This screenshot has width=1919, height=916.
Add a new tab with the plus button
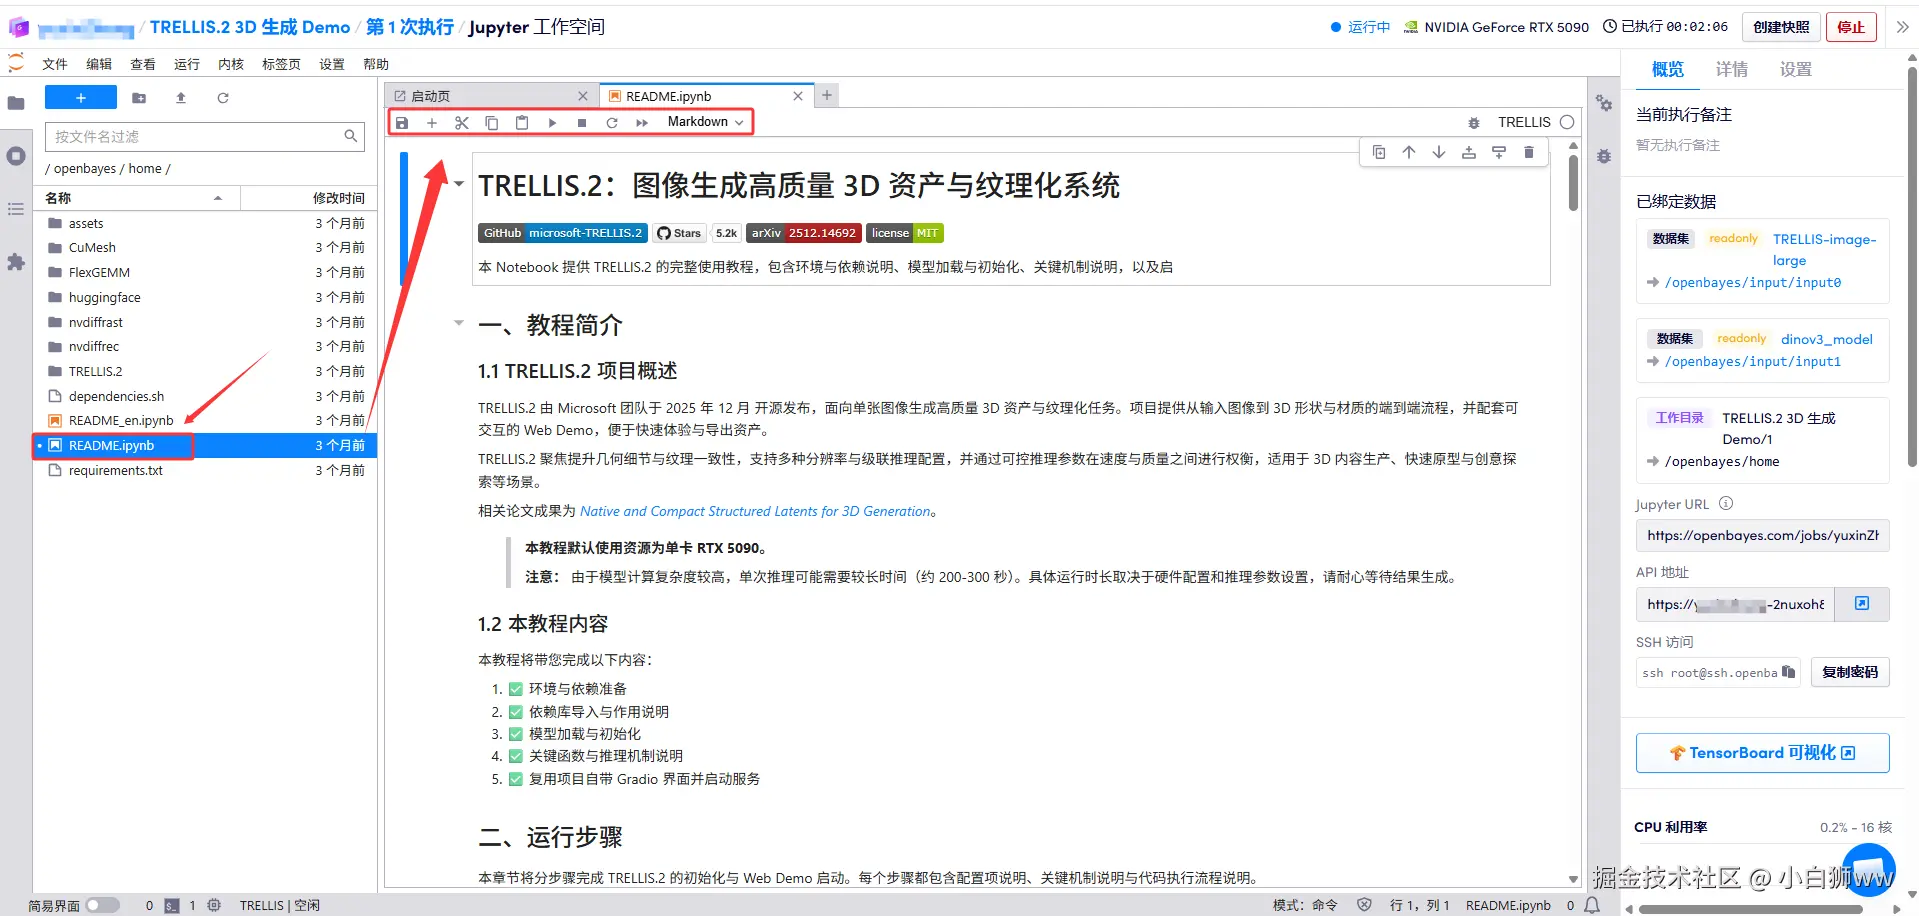point(827,96)
